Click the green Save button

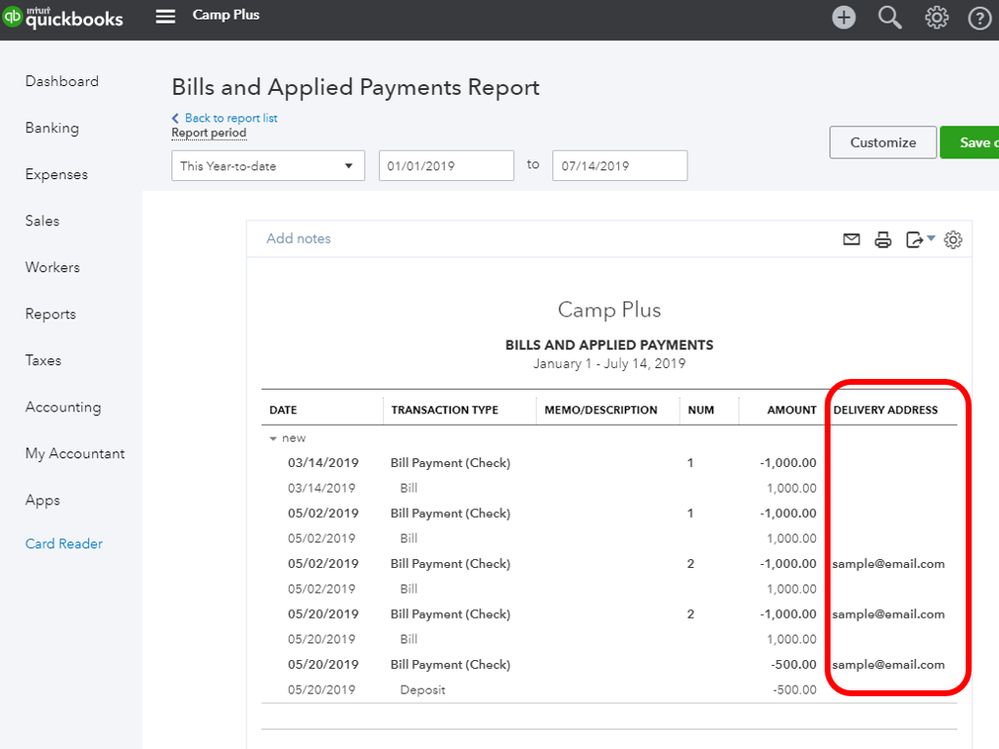[969, 142]
